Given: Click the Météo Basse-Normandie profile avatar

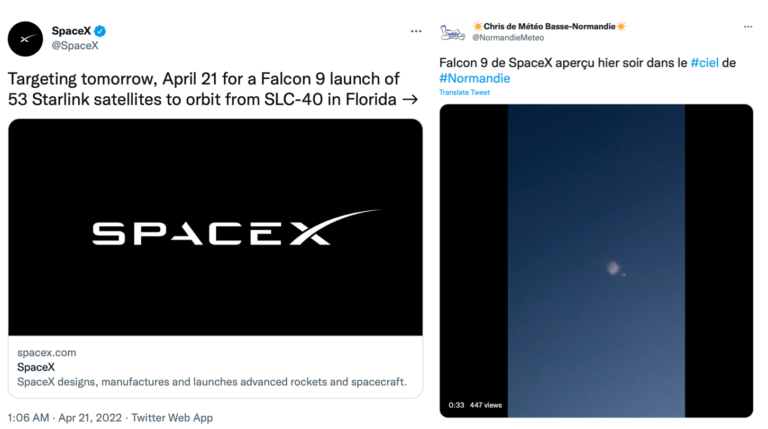Looking at the screenshot, I should [452, 33].
